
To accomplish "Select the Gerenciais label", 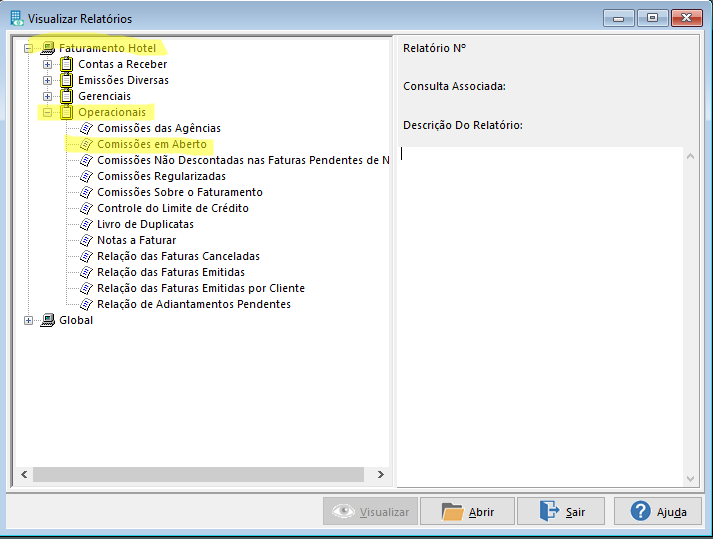I will (104, 96).
